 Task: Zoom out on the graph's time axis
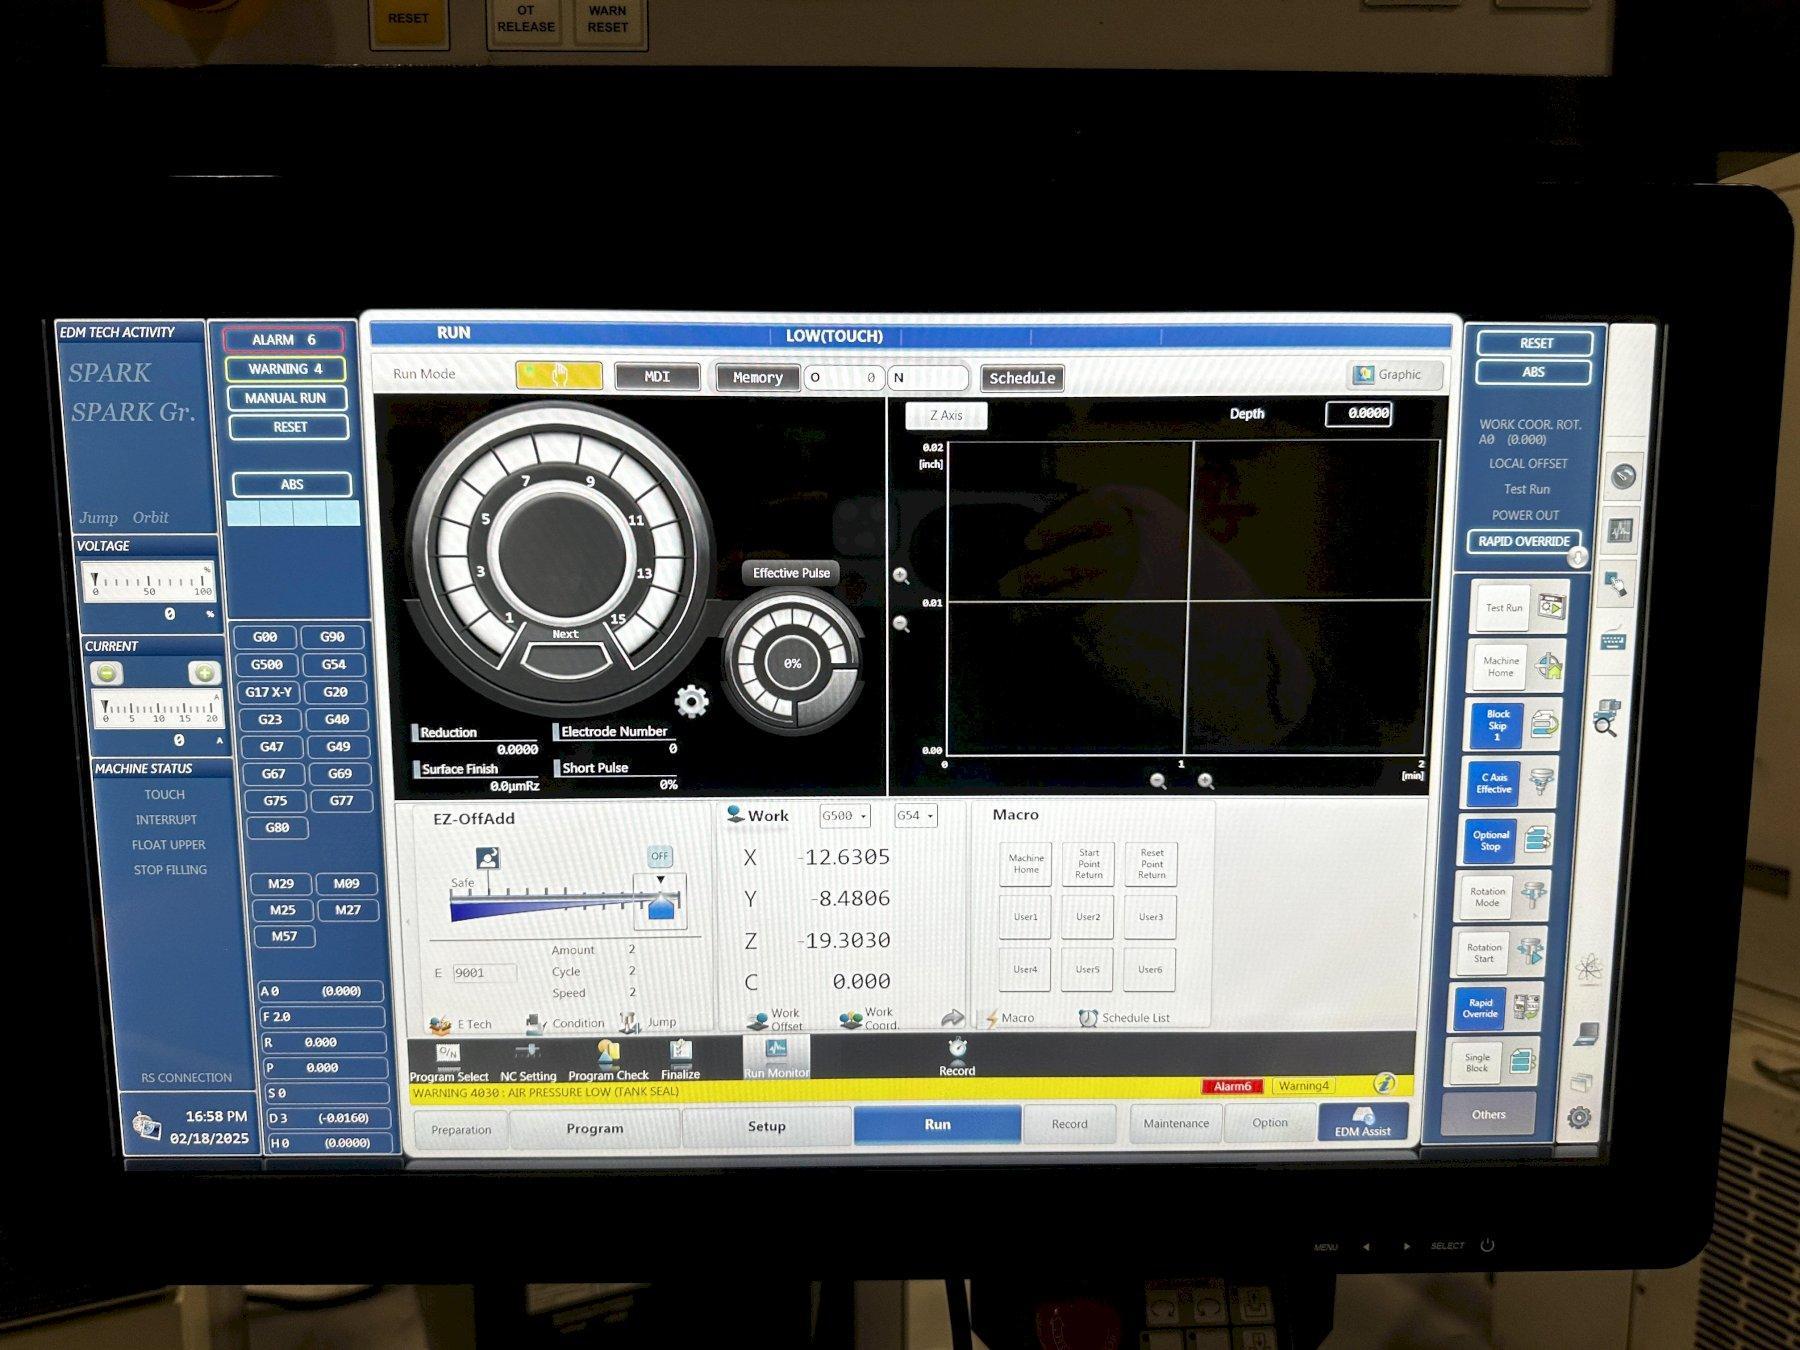point(1158,781)
